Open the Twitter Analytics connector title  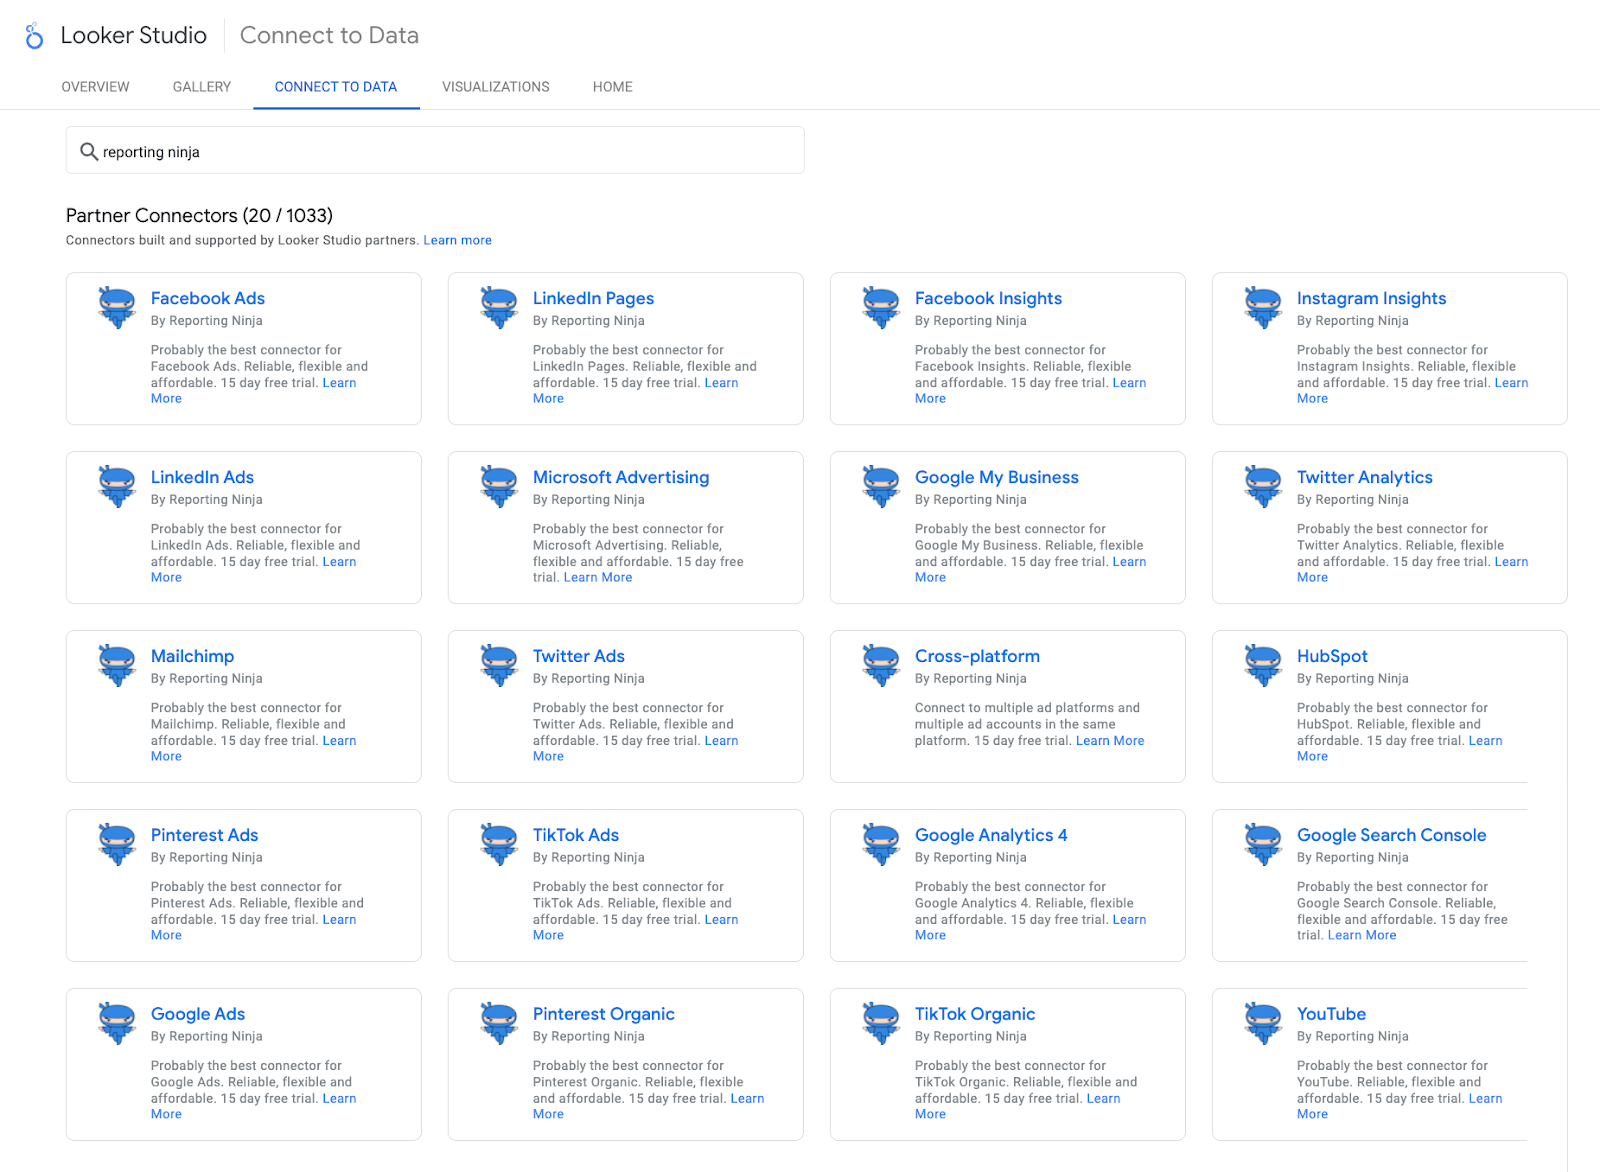[1365, 477]
